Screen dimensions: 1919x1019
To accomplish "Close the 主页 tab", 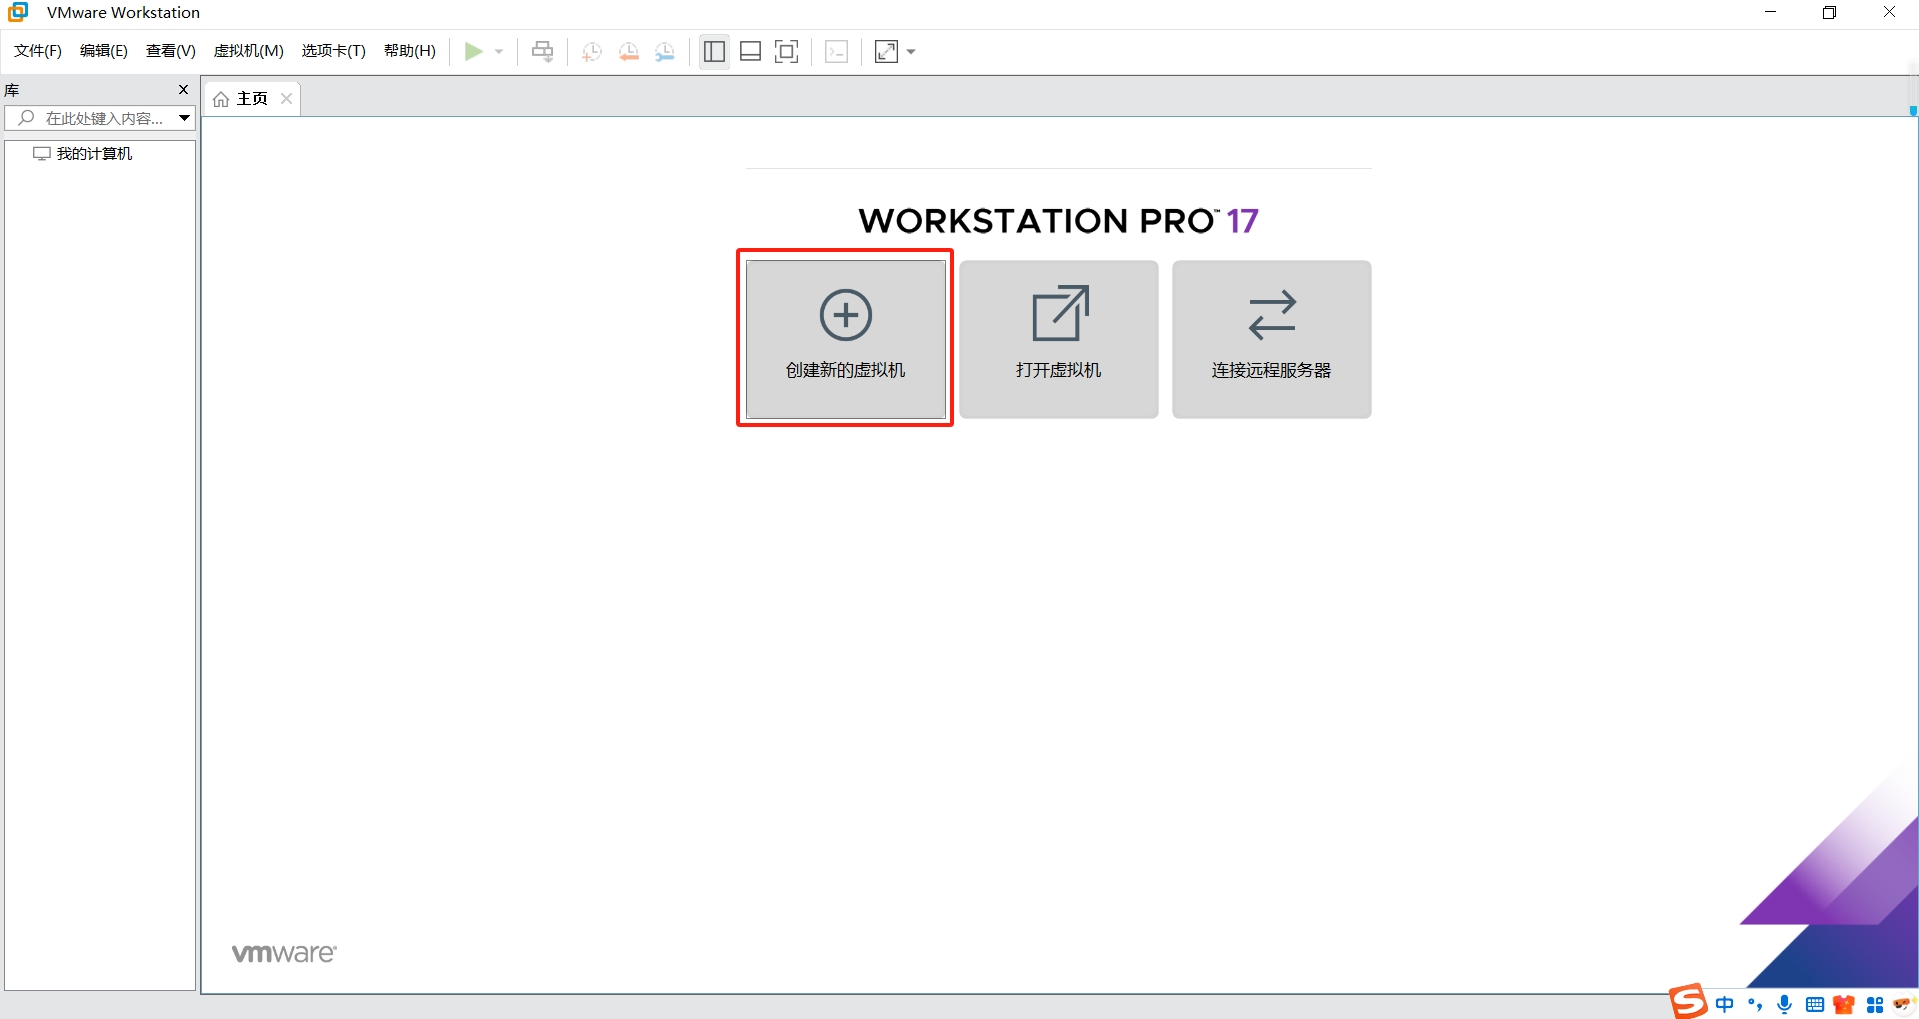I will pos(286,98).
